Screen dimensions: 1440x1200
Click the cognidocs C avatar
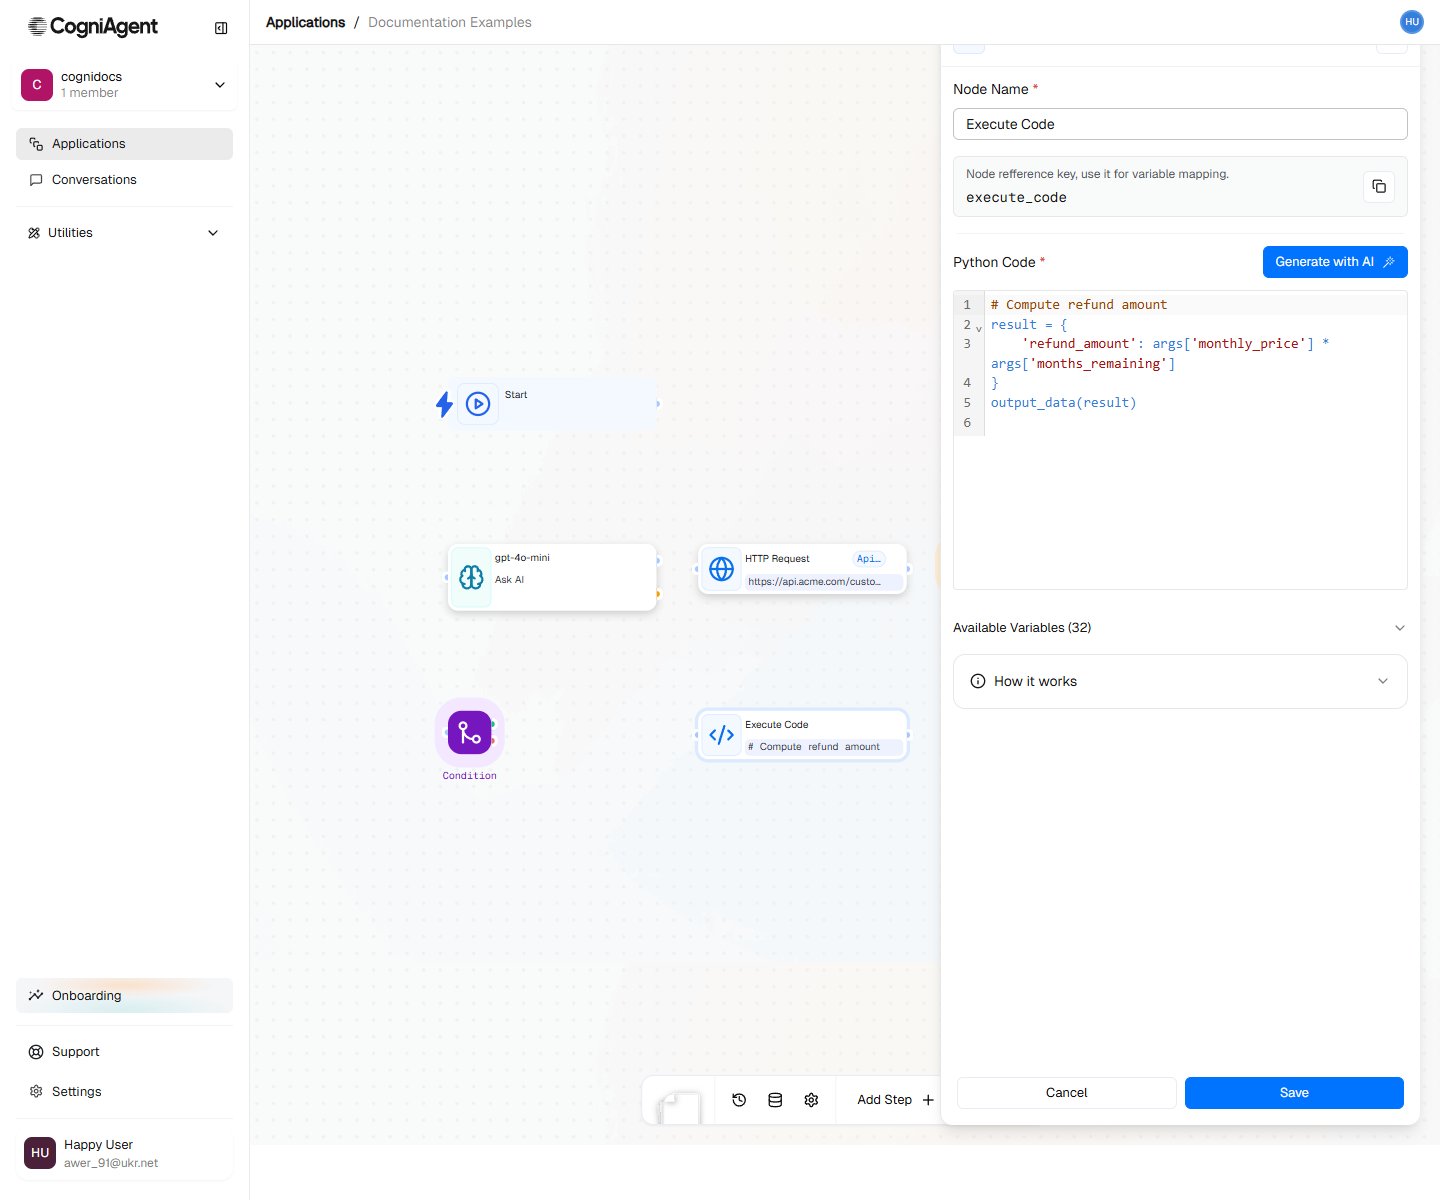[37, 85]
